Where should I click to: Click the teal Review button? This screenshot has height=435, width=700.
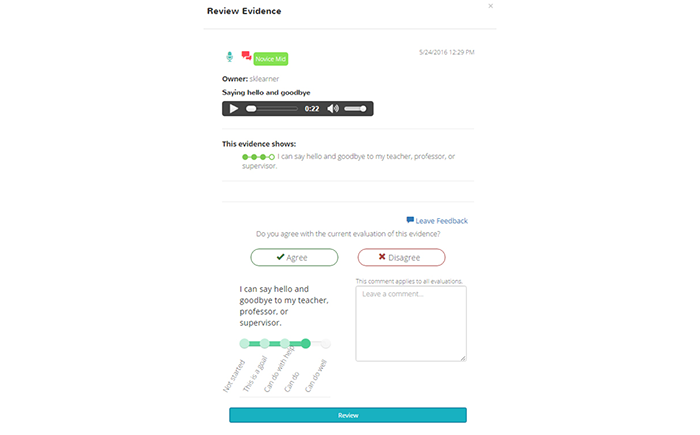pos(348,415)
